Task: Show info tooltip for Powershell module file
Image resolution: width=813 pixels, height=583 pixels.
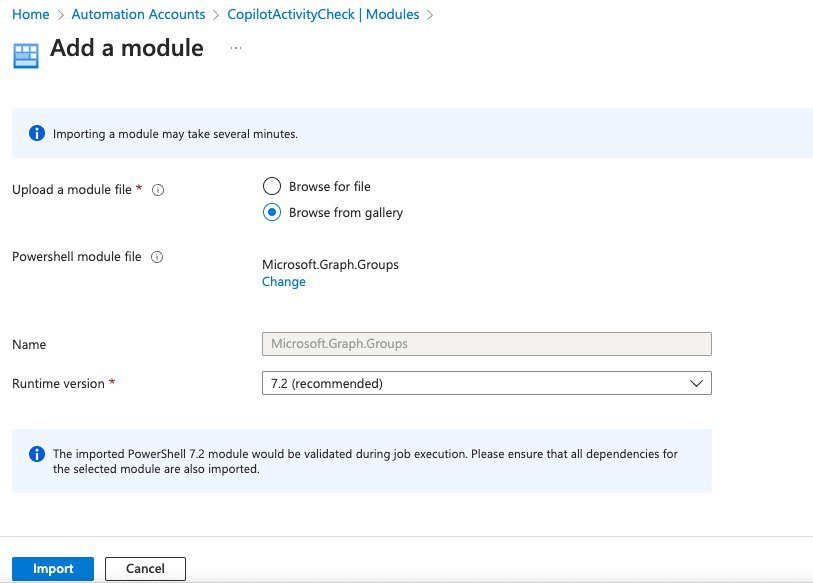Action: click(x=157, y=257)
